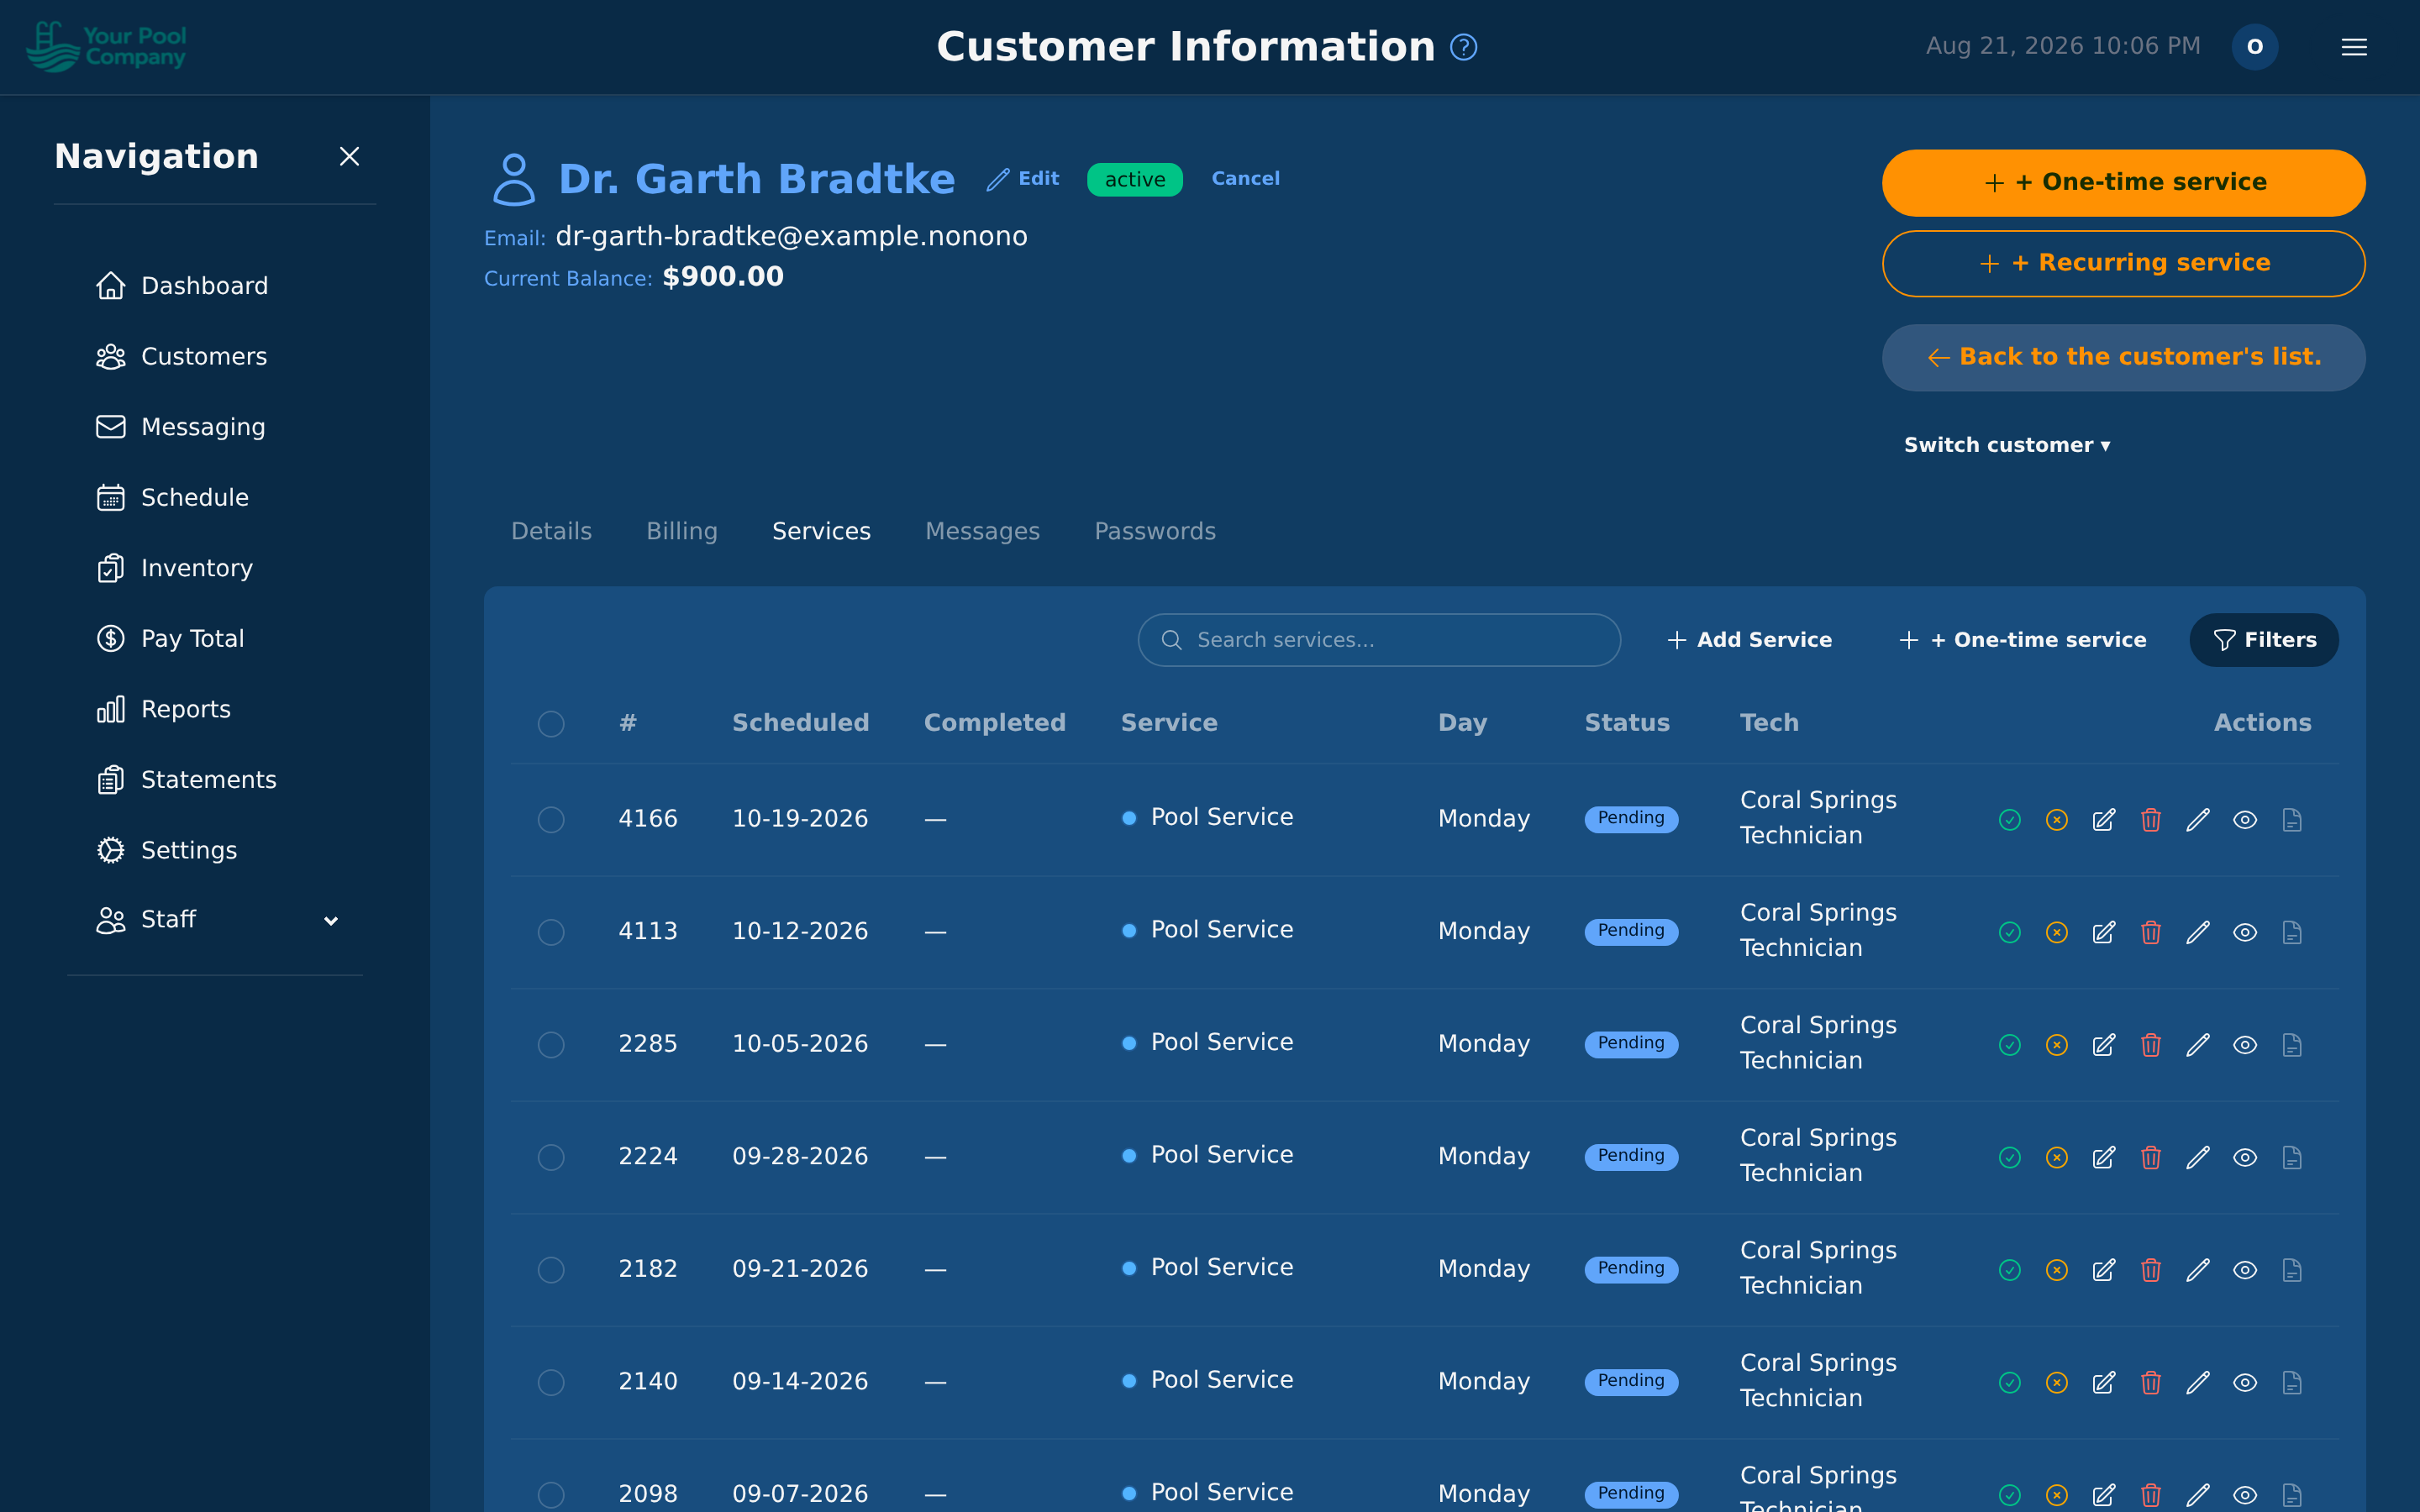View service 4166 with the eye icon
This screenshot has width=2420, height=1512.
coord(2244,820)
